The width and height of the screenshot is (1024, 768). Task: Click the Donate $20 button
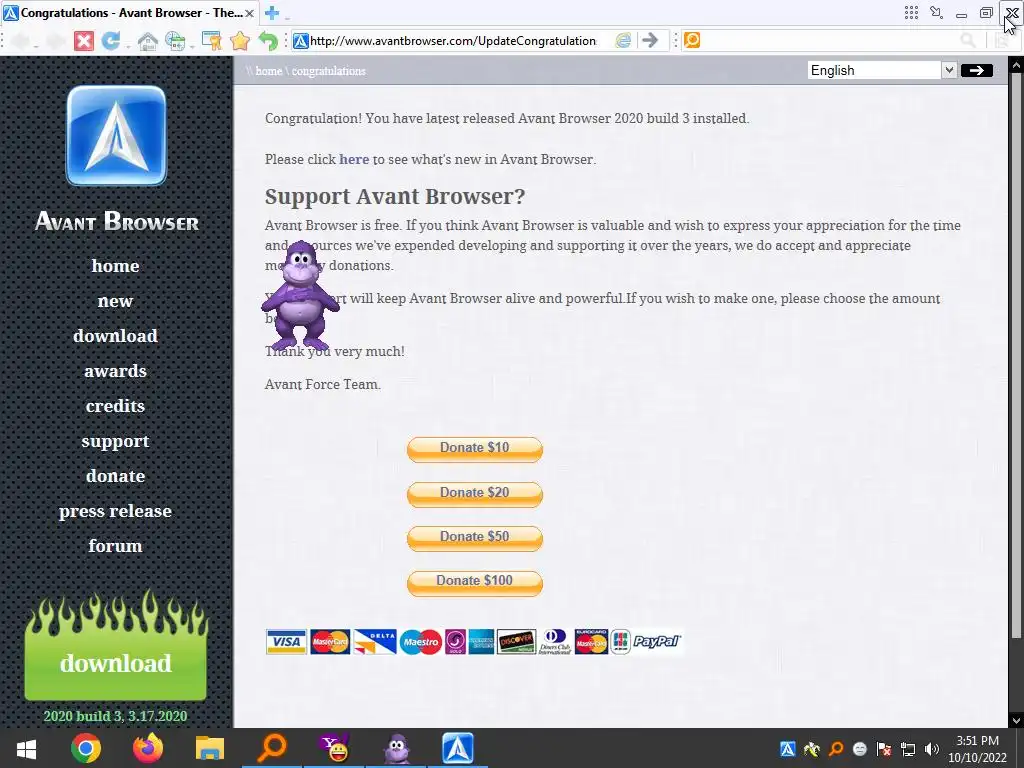click(x=475, y=494)
